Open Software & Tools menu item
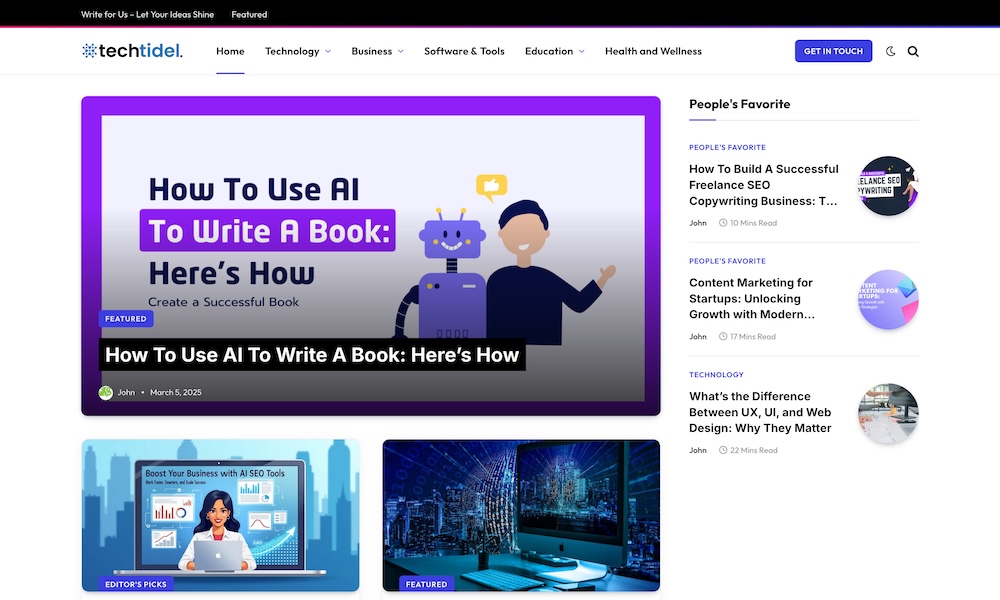Image resolution: width=1000 pixels, height=600 pixels. 464,51
